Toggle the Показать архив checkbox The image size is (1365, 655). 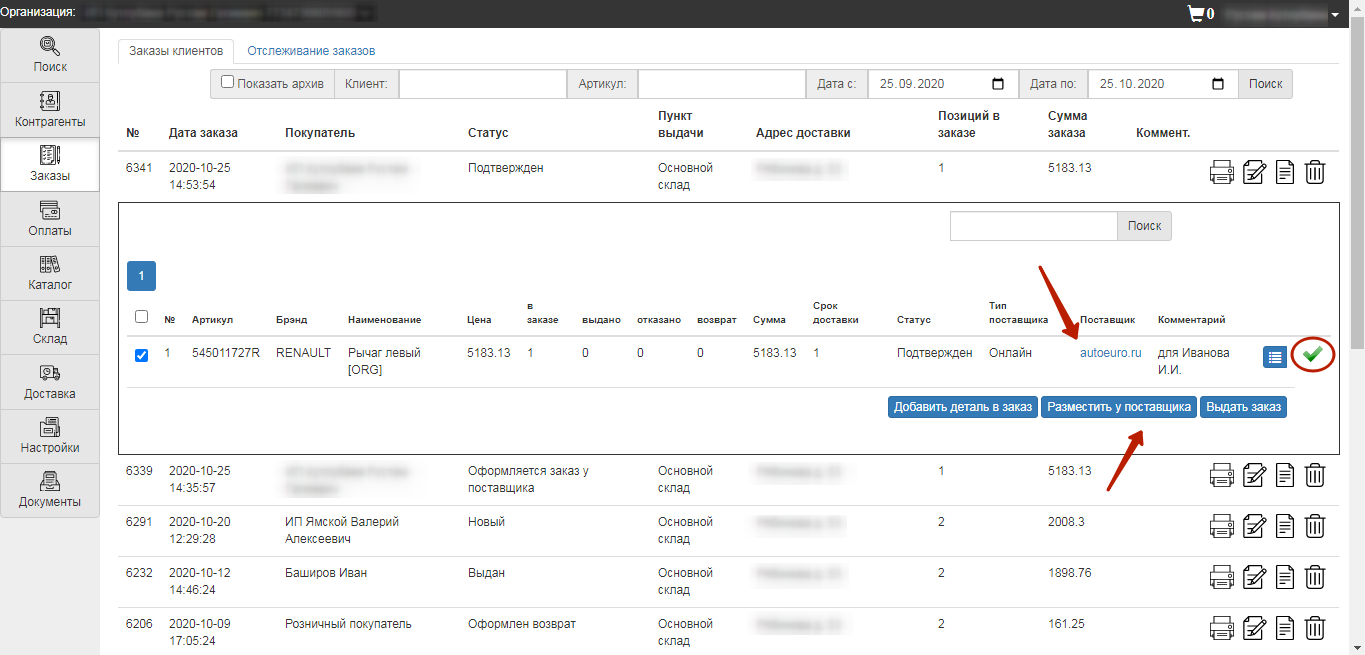[228, 83]
